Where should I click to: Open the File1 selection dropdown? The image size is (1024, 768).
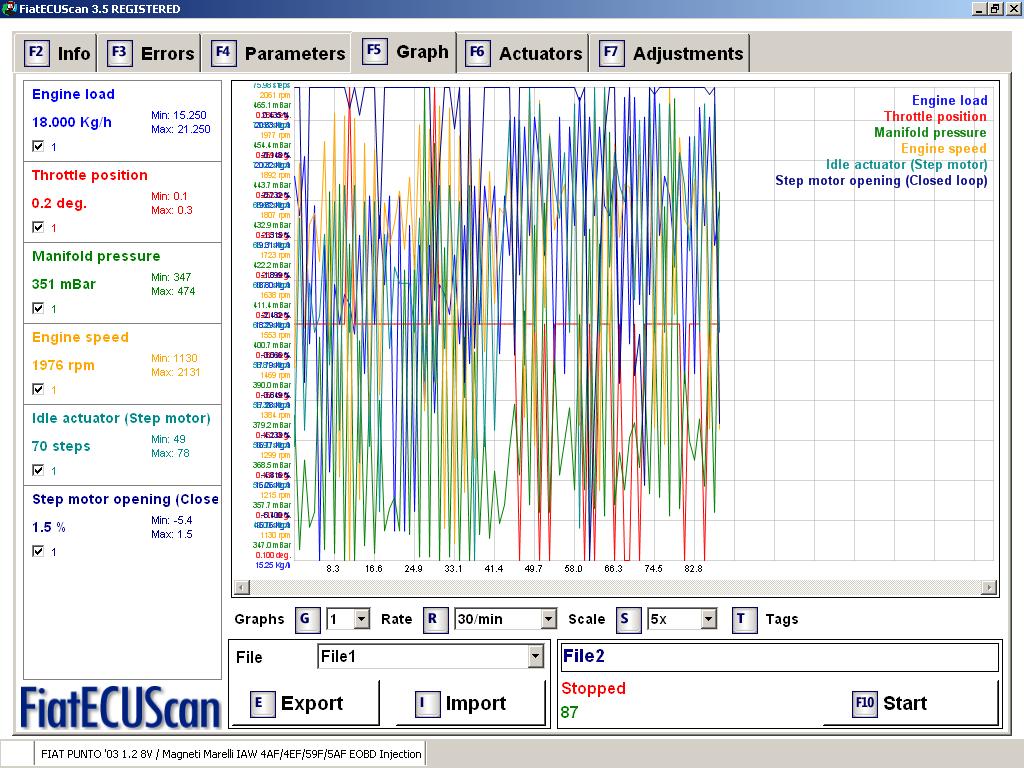click(536, 656)
